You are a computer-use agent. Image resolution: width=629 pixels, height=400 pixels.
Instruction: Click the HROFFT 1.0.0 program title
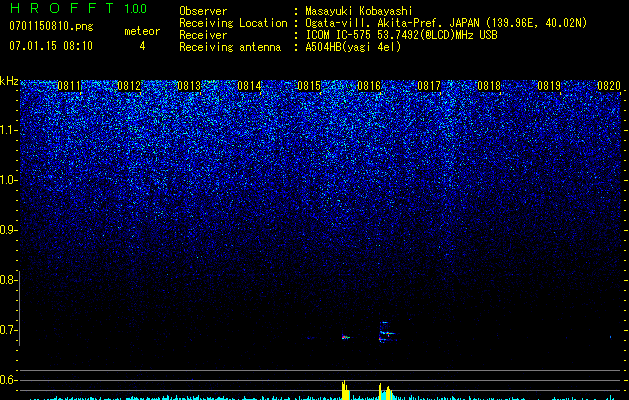tap(79, 8)
